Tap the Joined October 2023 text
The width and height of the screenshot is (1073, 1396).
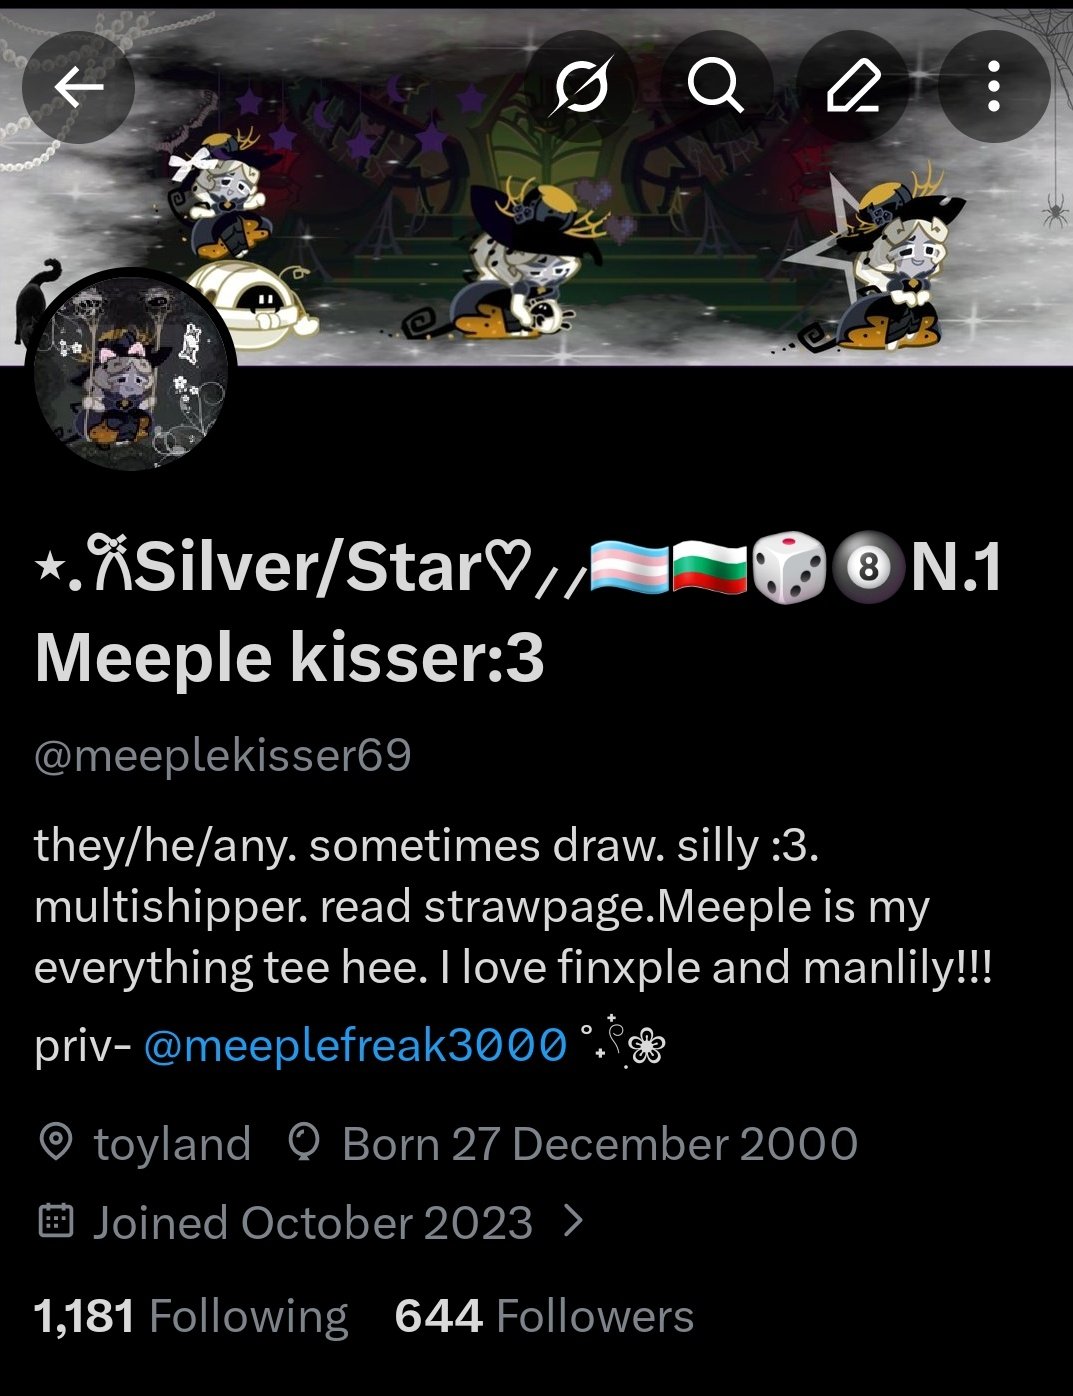pyautogui.click(x=313, y=1223)
